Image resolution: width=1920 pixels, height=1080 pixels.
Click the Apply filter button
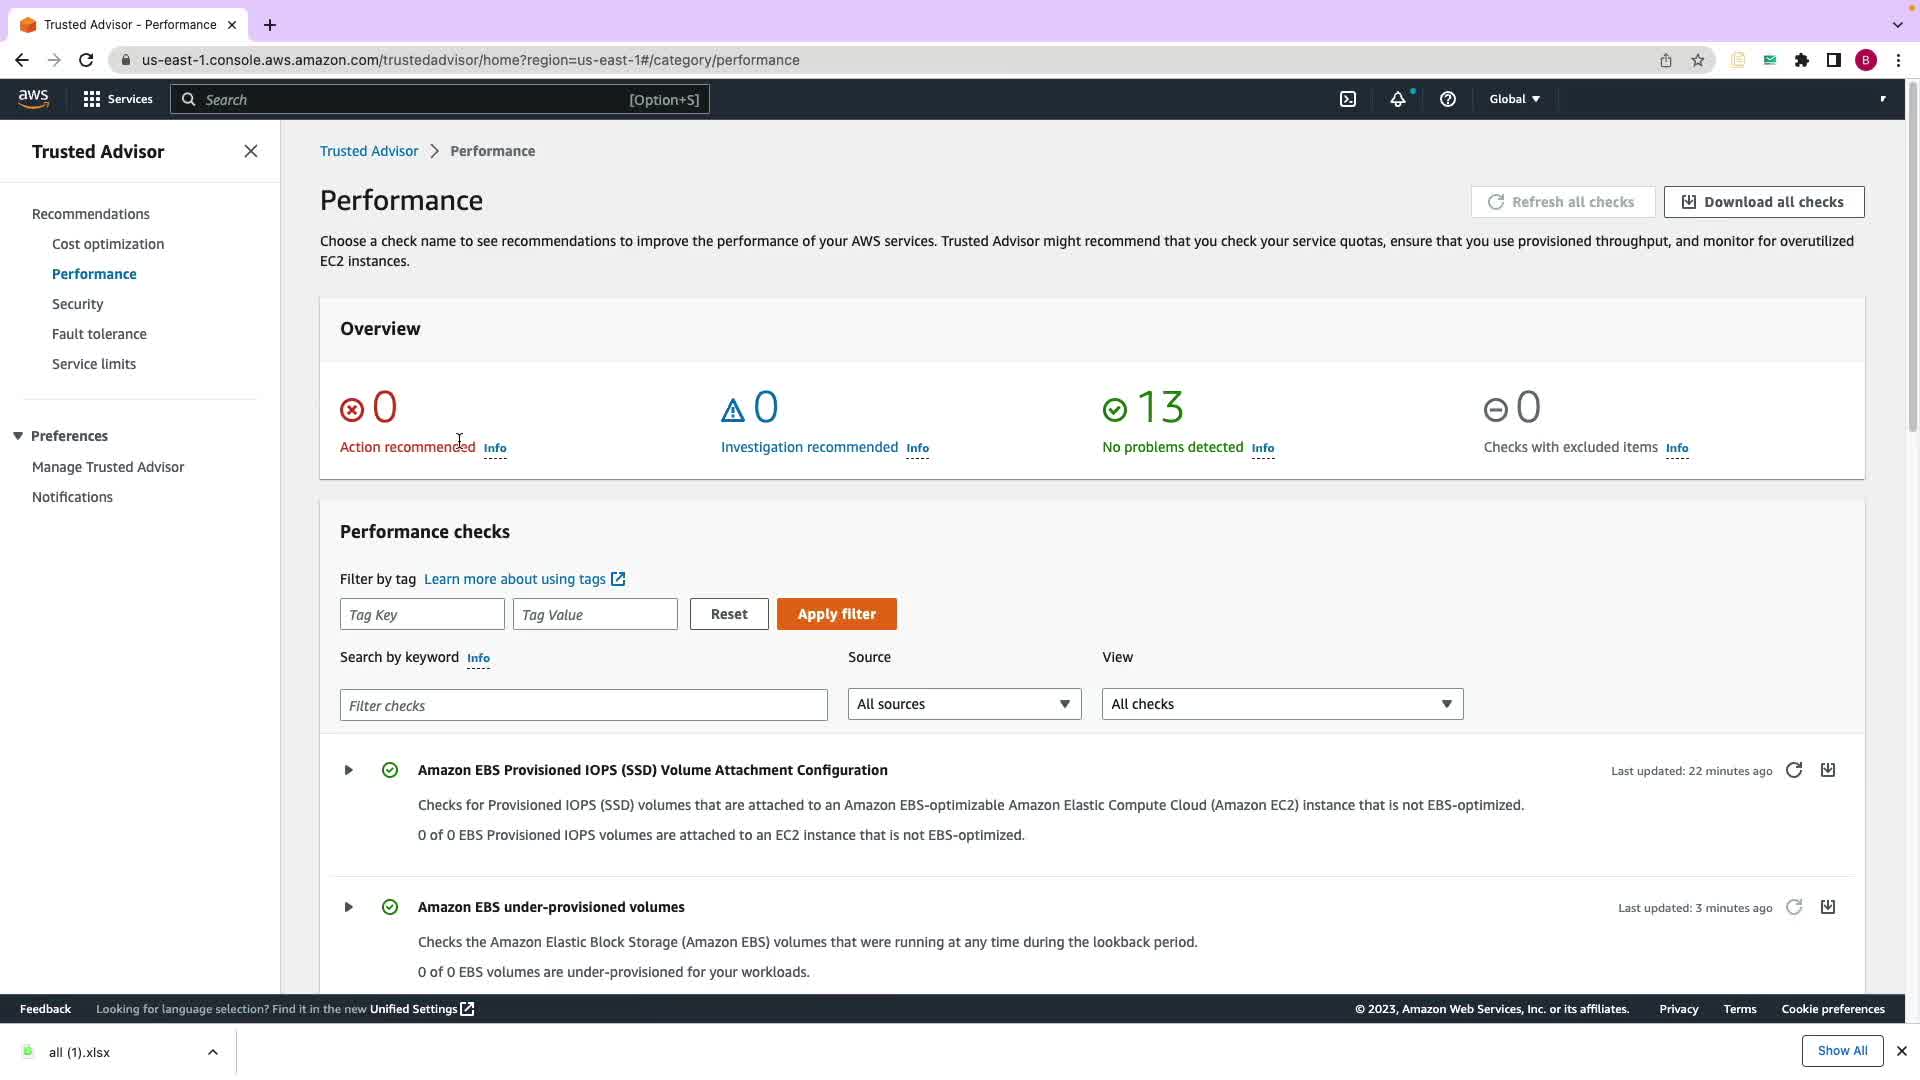836,614
